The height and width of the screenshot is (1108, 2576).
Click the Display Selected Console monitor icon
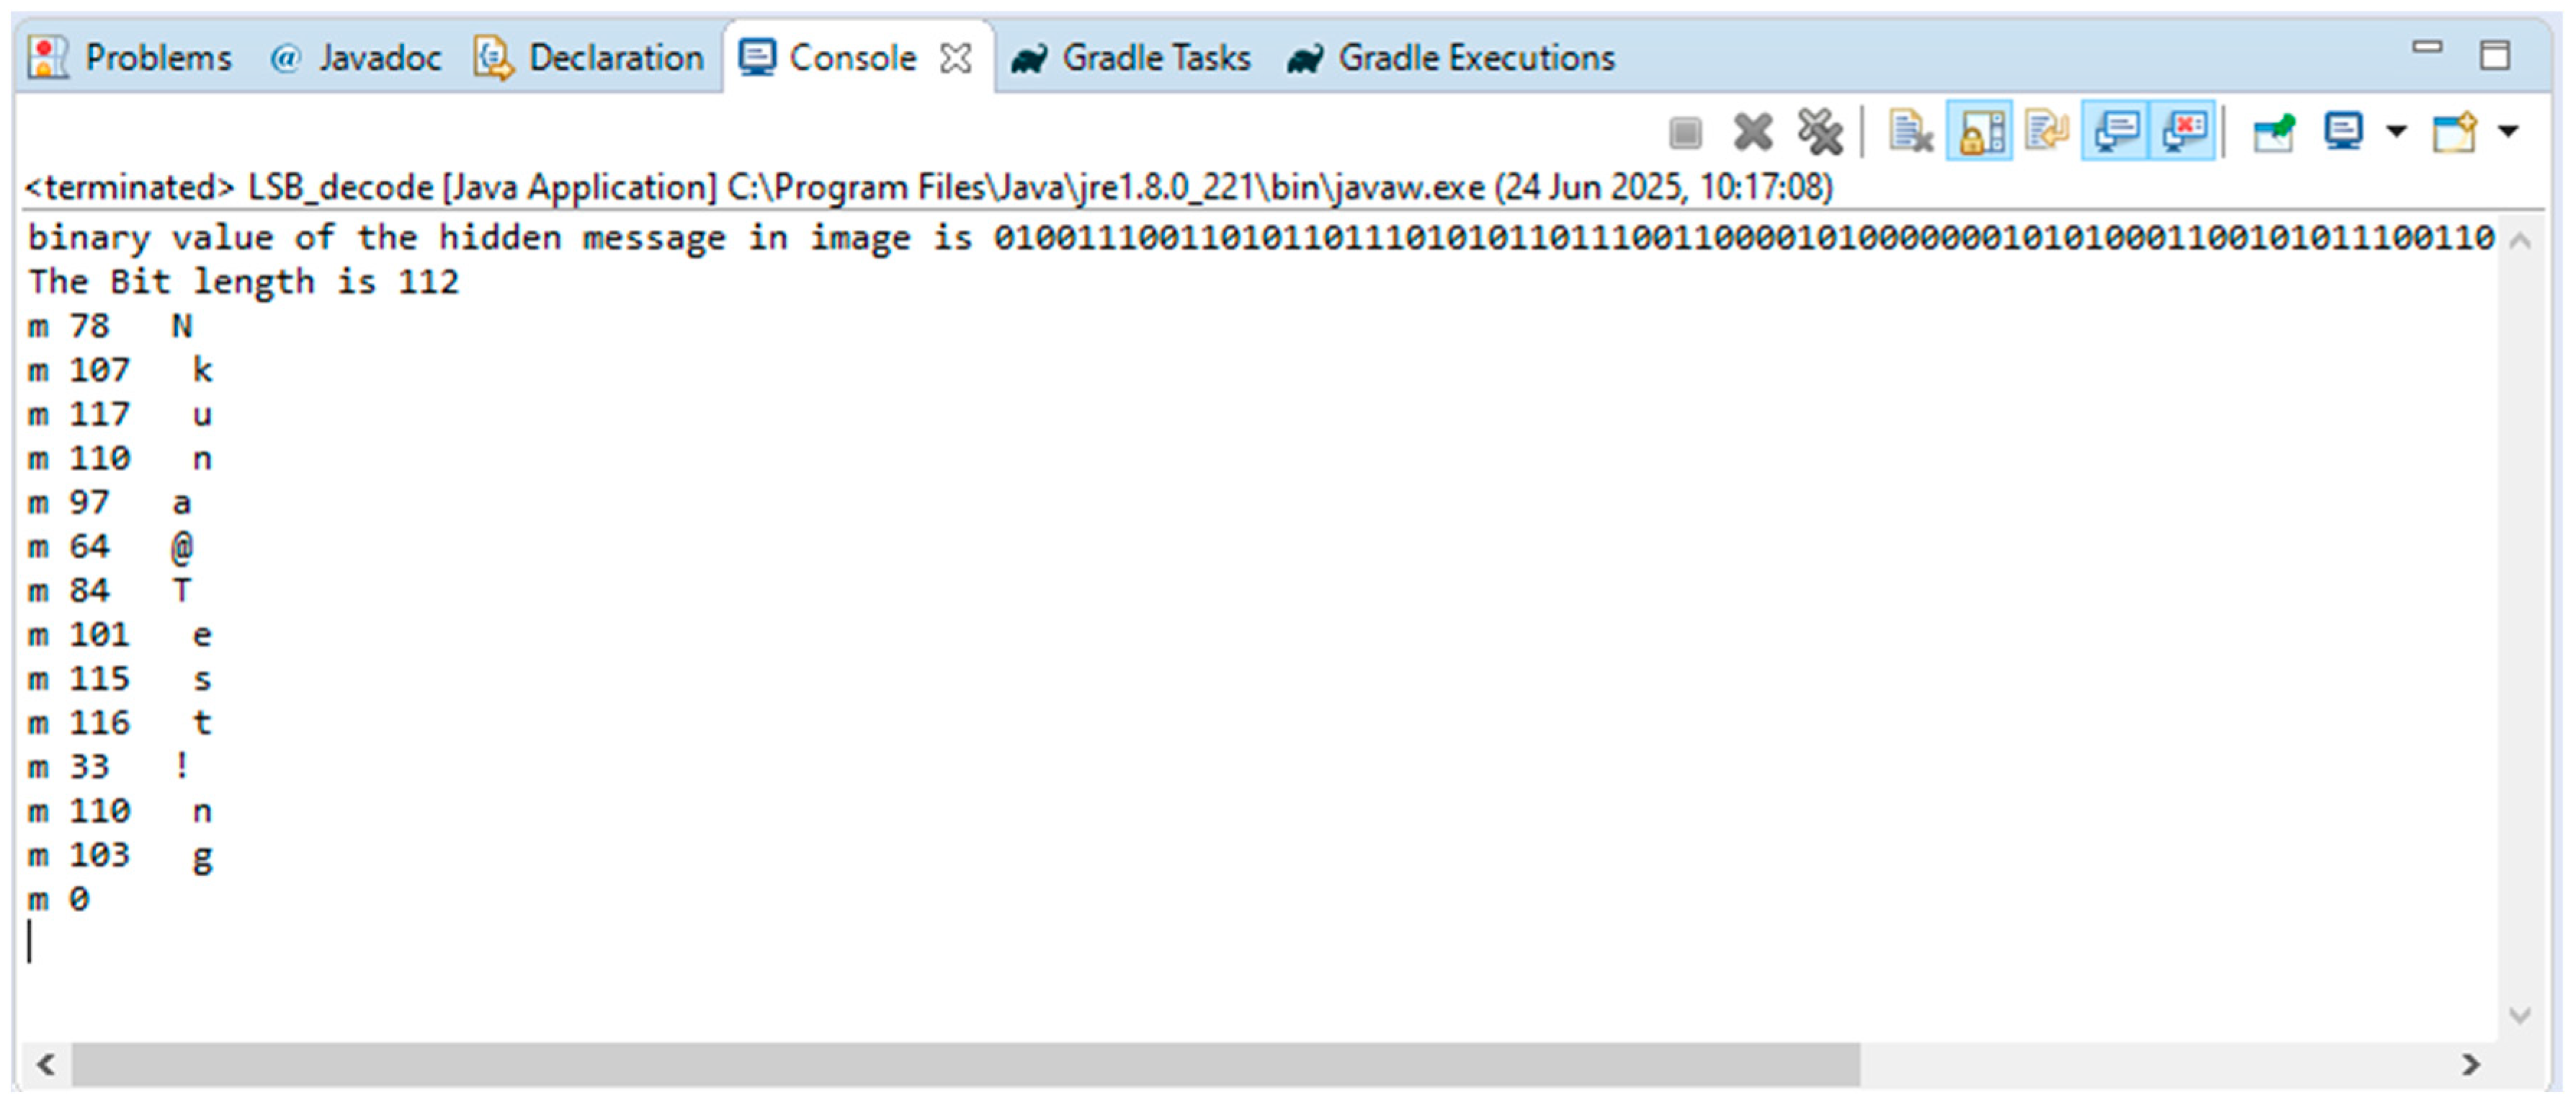pos(2343,132)
